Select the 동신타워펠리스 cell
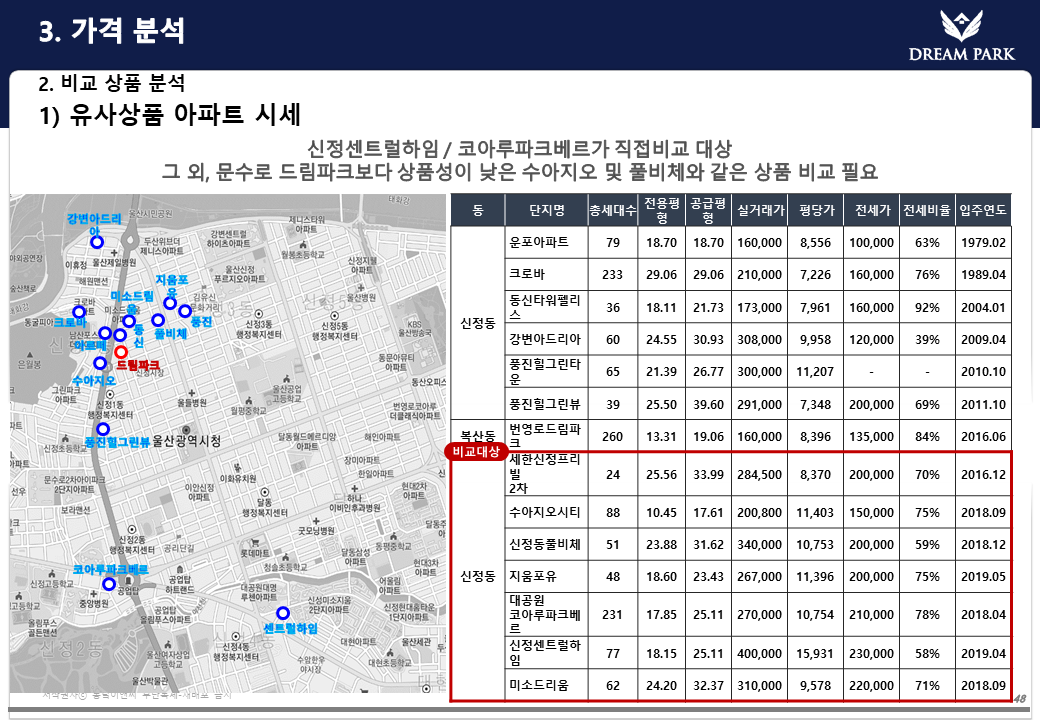The image size is (1040, 720). 545,307
